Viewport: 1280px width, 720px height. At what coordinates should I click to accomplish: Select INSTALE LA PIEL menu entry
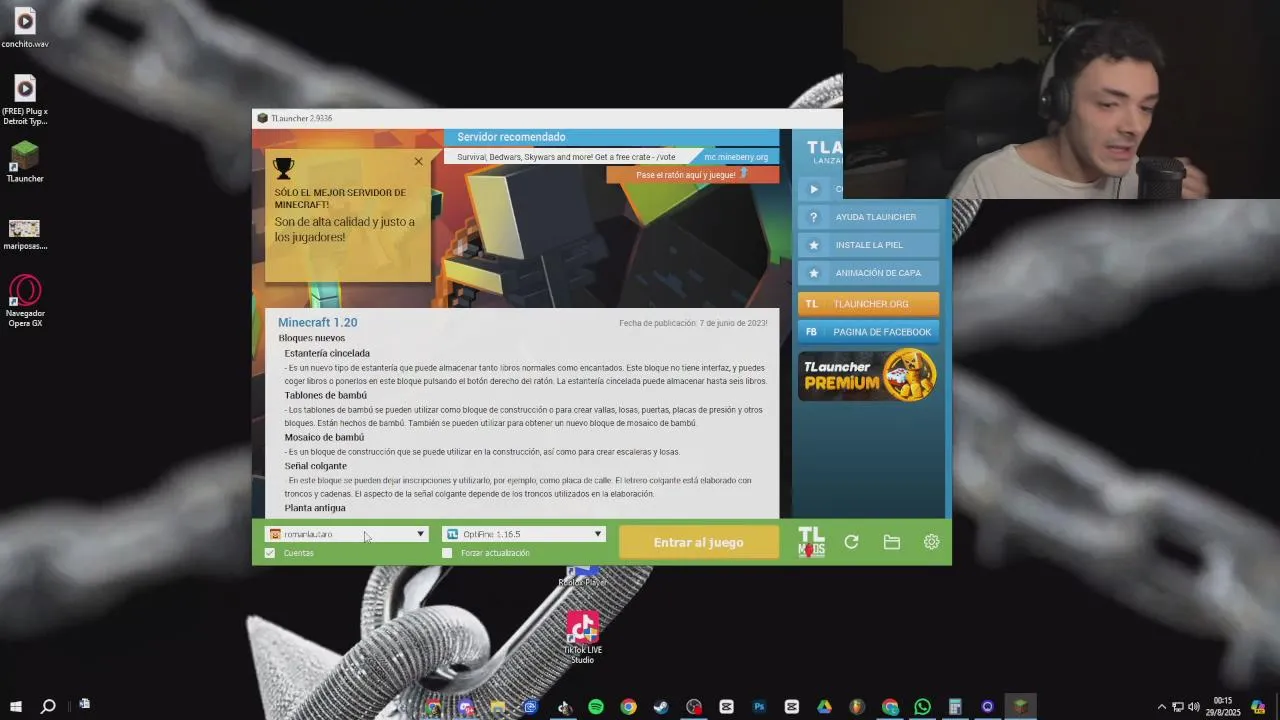pos(868,245)
